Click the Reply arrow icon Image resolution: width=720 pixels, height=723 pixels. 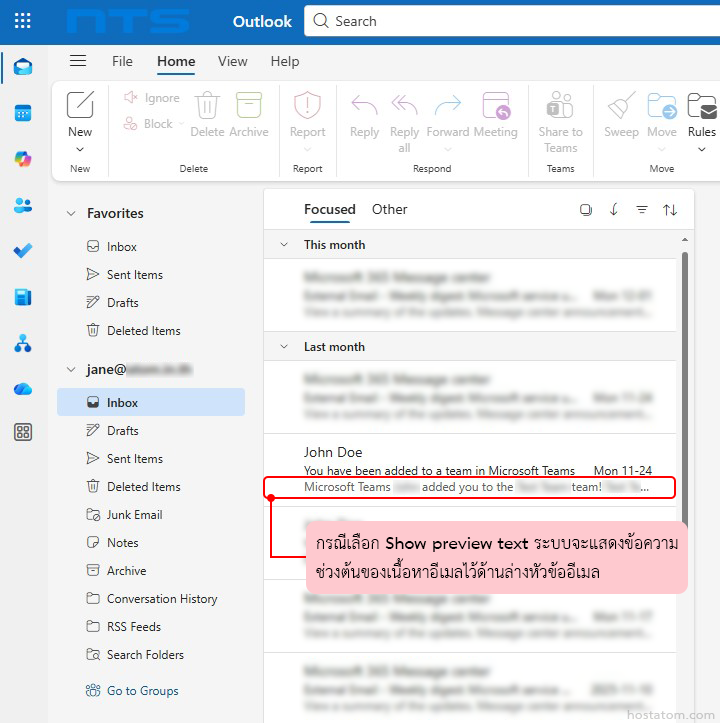click(364, 105)
